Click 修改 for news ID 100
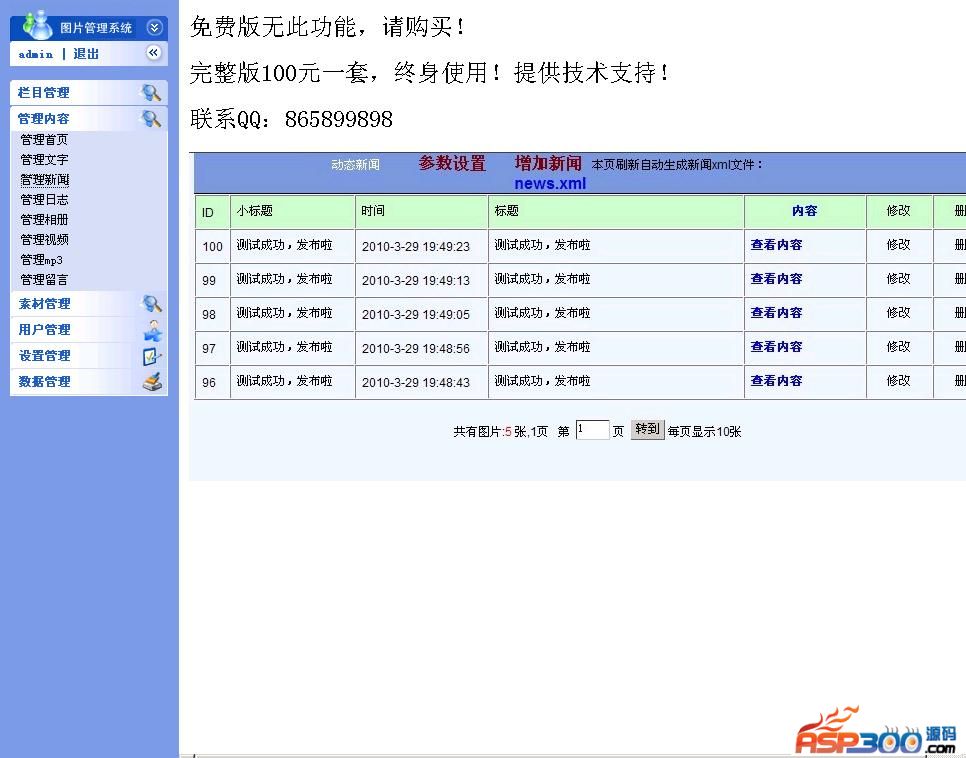Viewport: 966px width, 758px height. pos(898,245)
